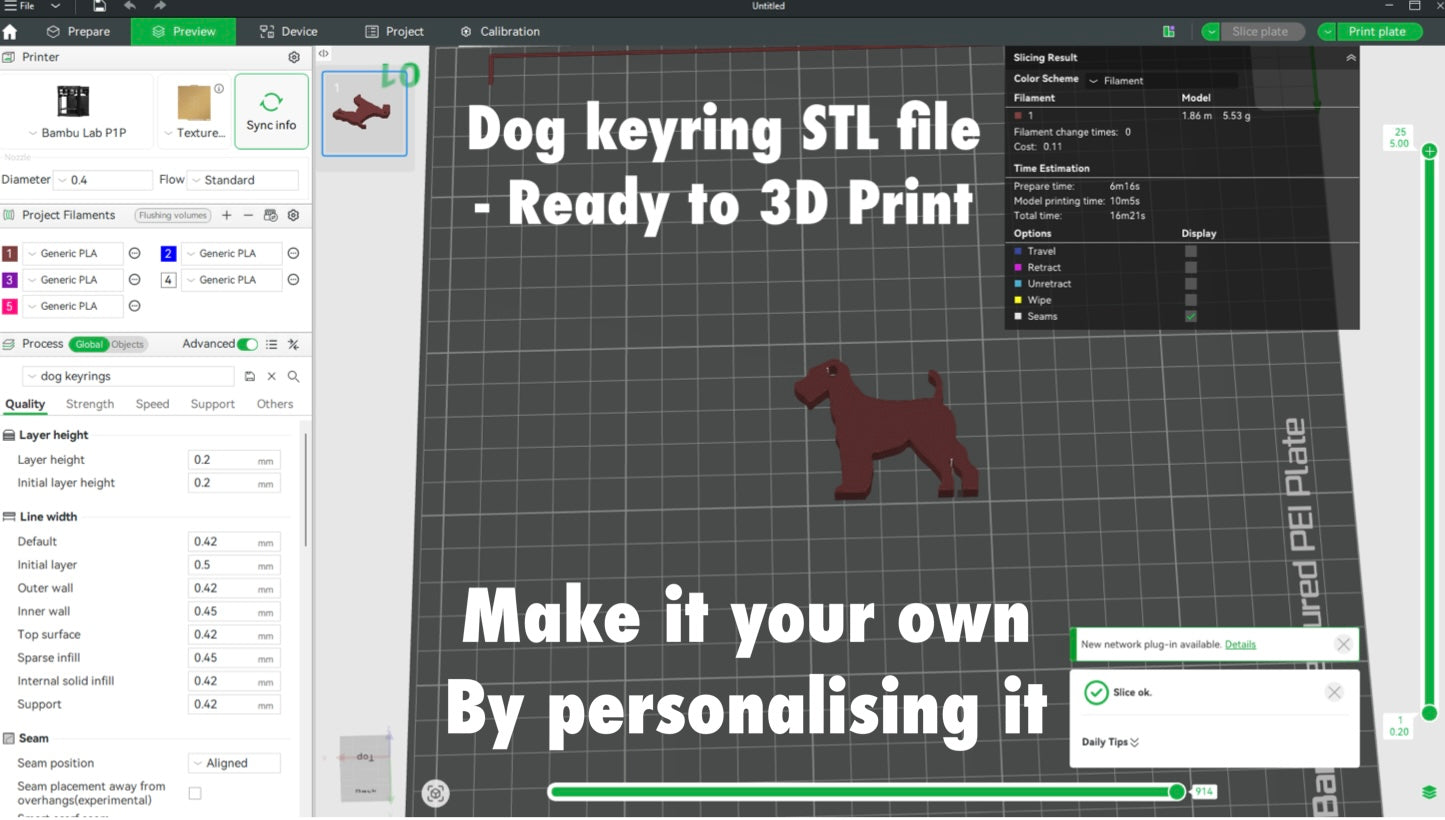1445x820 pixels.
Task: Switch to the Prepare tab
Action: pos(78,32)
